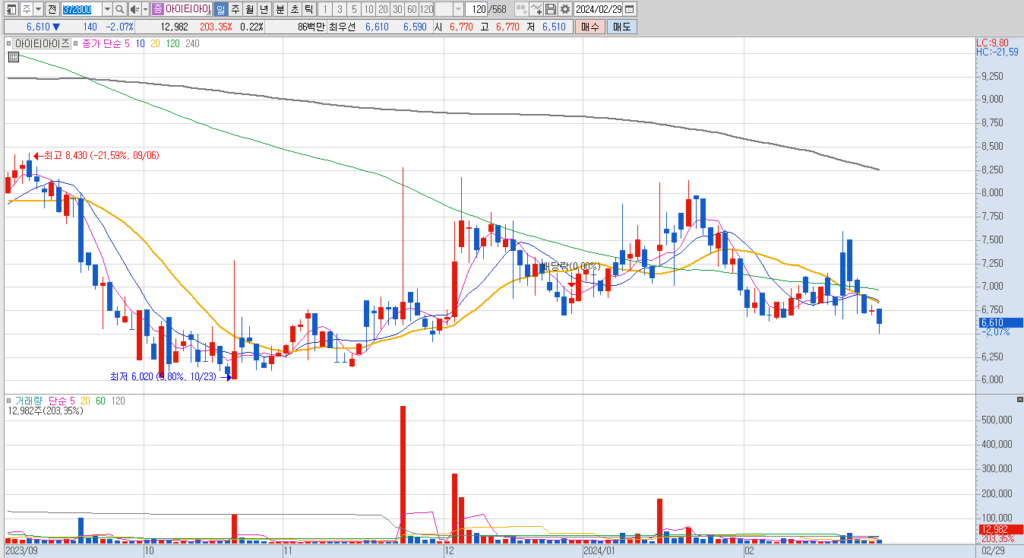Click the stock code input field
Image resolution: width=1024 pixels, height=558 pixels.
pyautogui.click(x=82, y=9)
